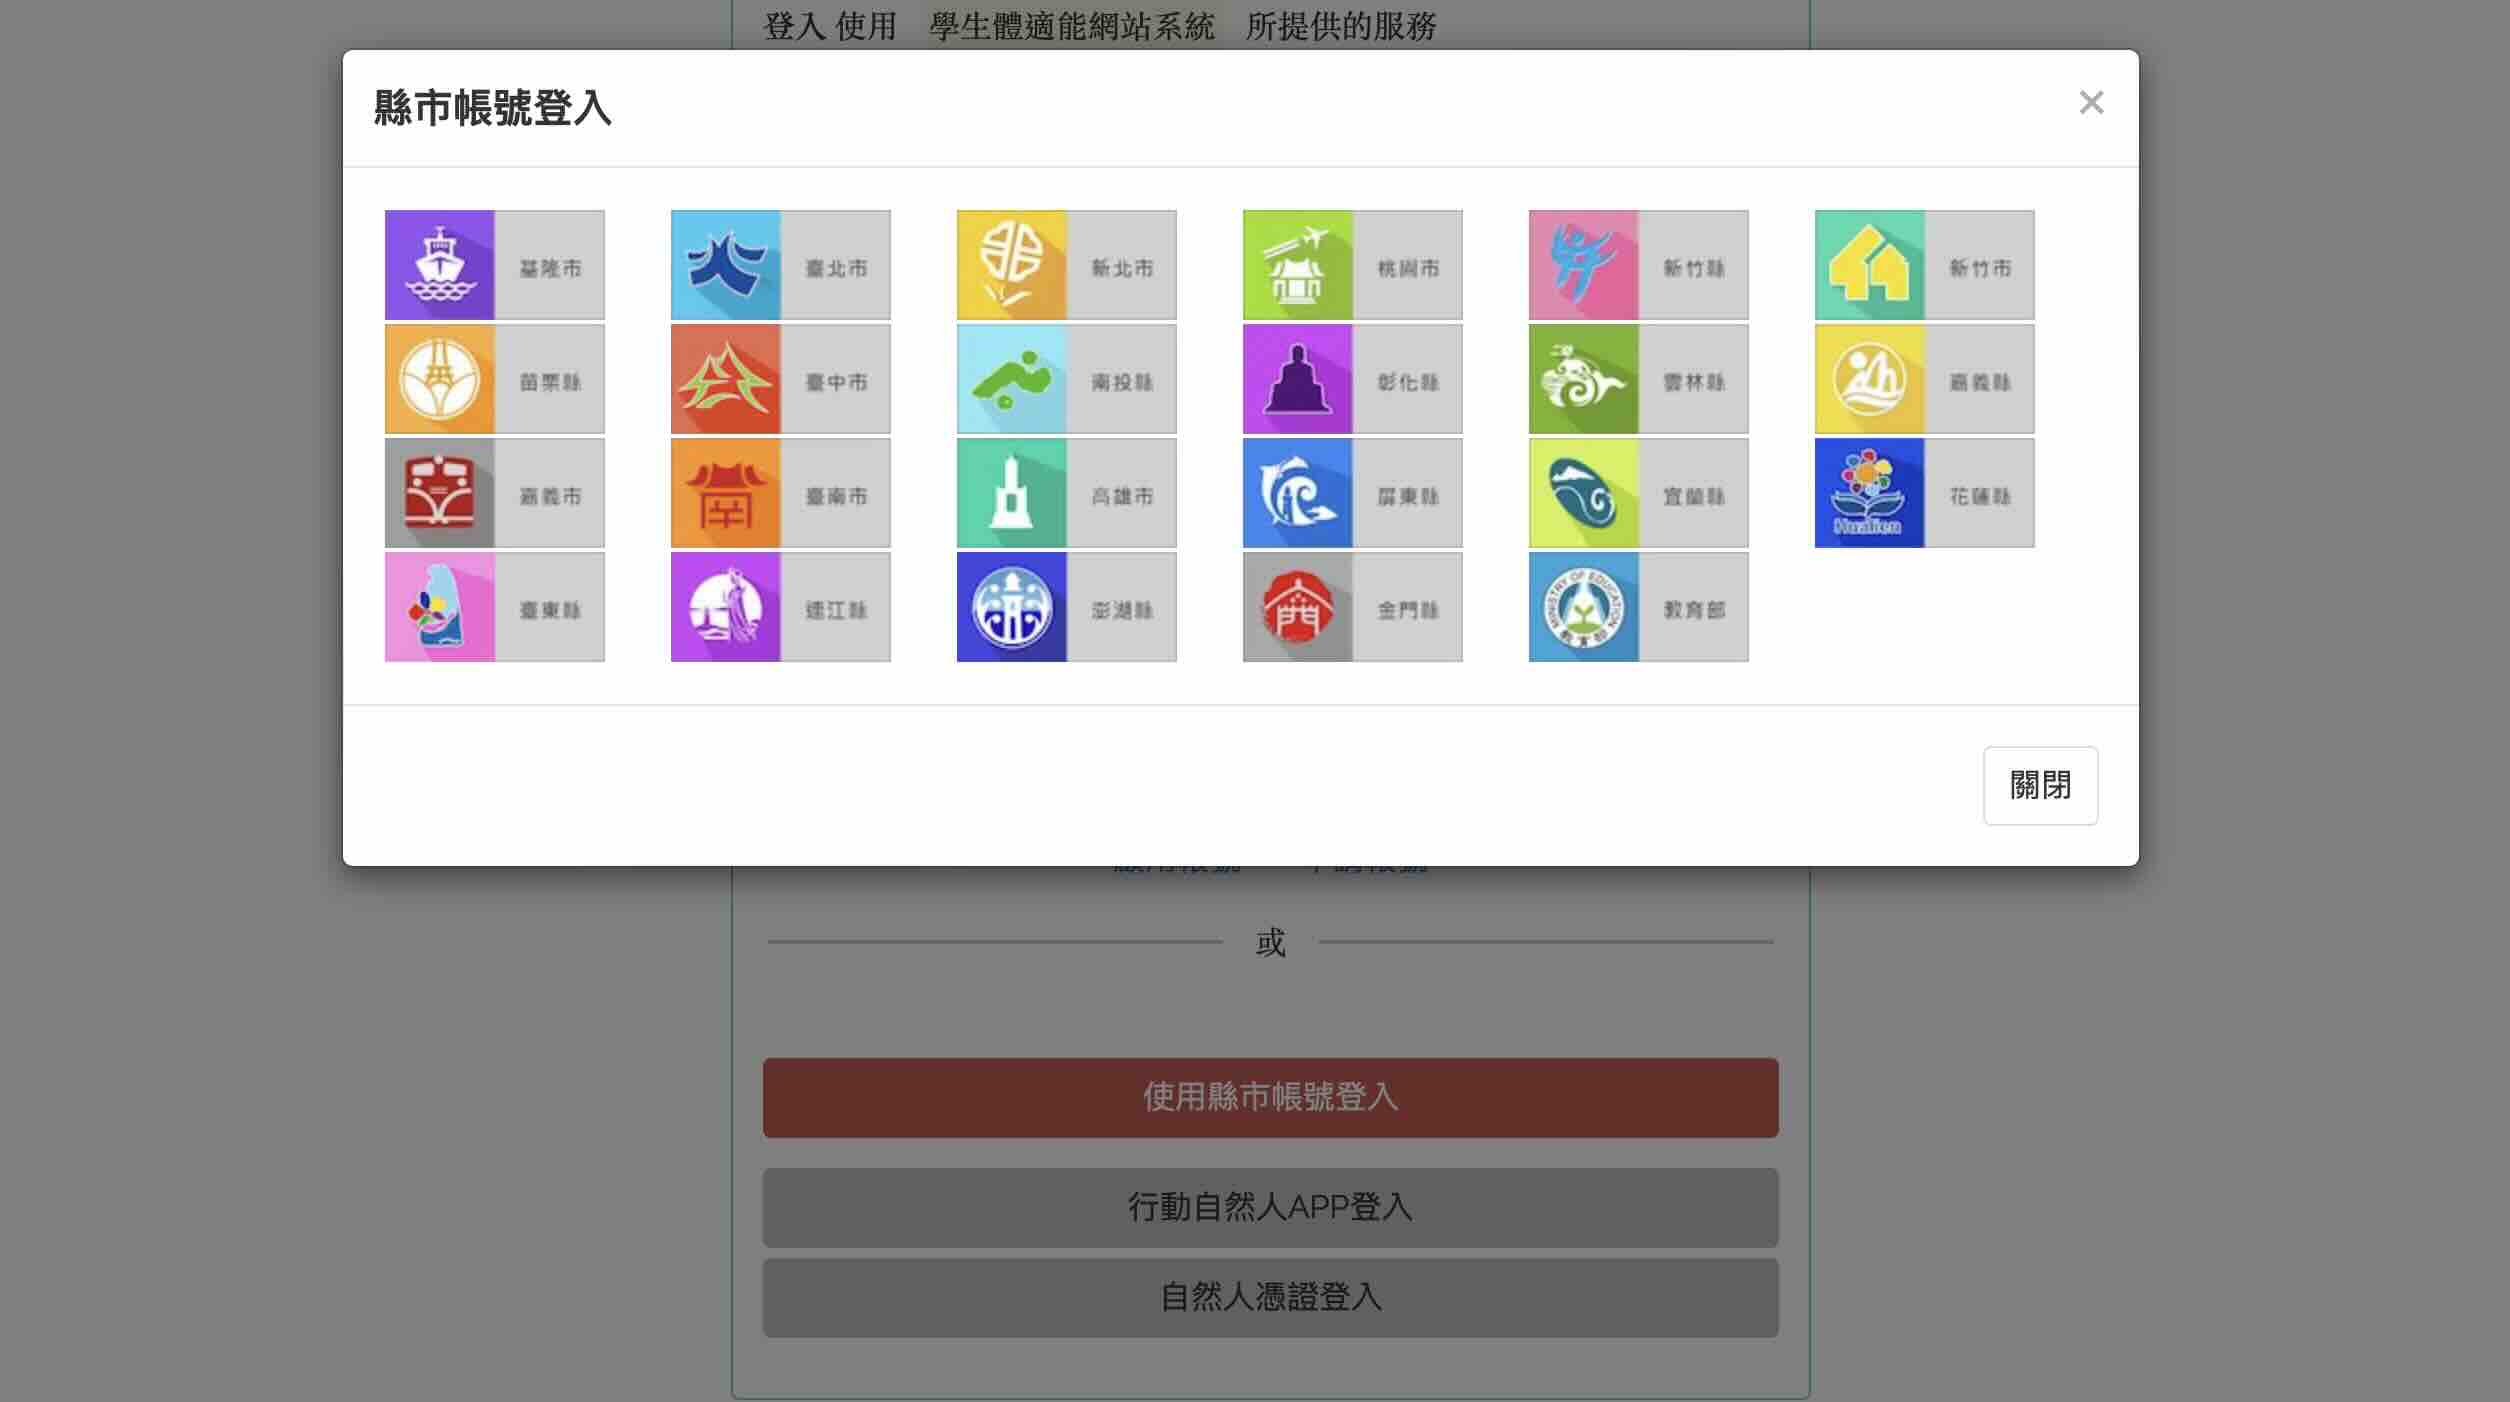
Task: Choose Changhua County (彰化縣) Buddha icon
Action: (1298, 379)
